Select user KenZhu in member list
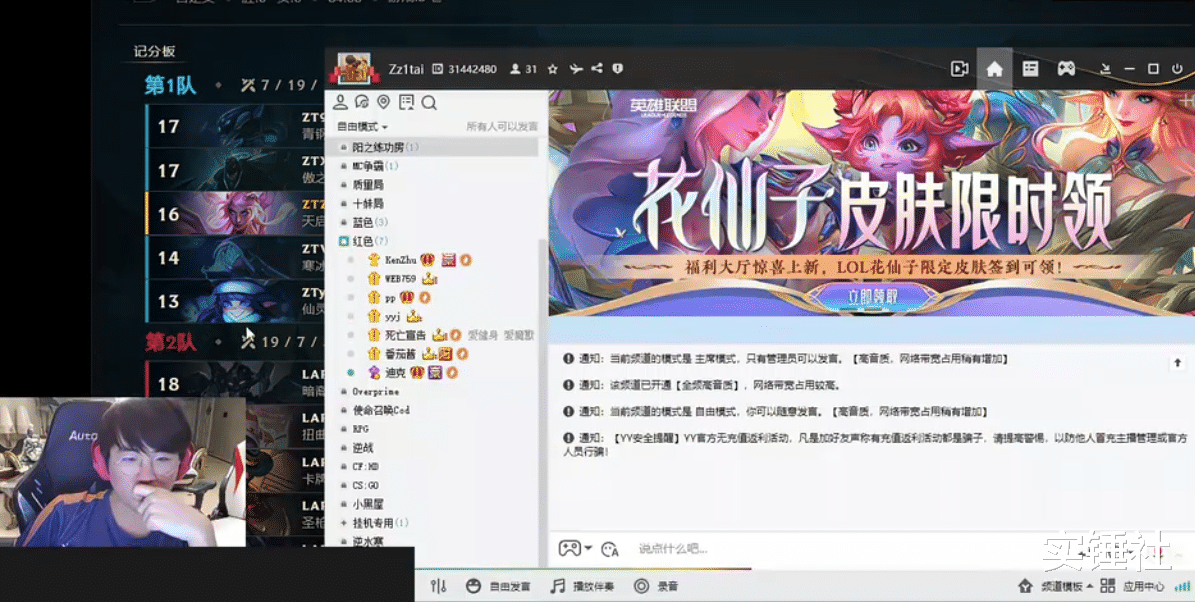The height and width of the screenshot is (602, 1195). coord(400,260)
